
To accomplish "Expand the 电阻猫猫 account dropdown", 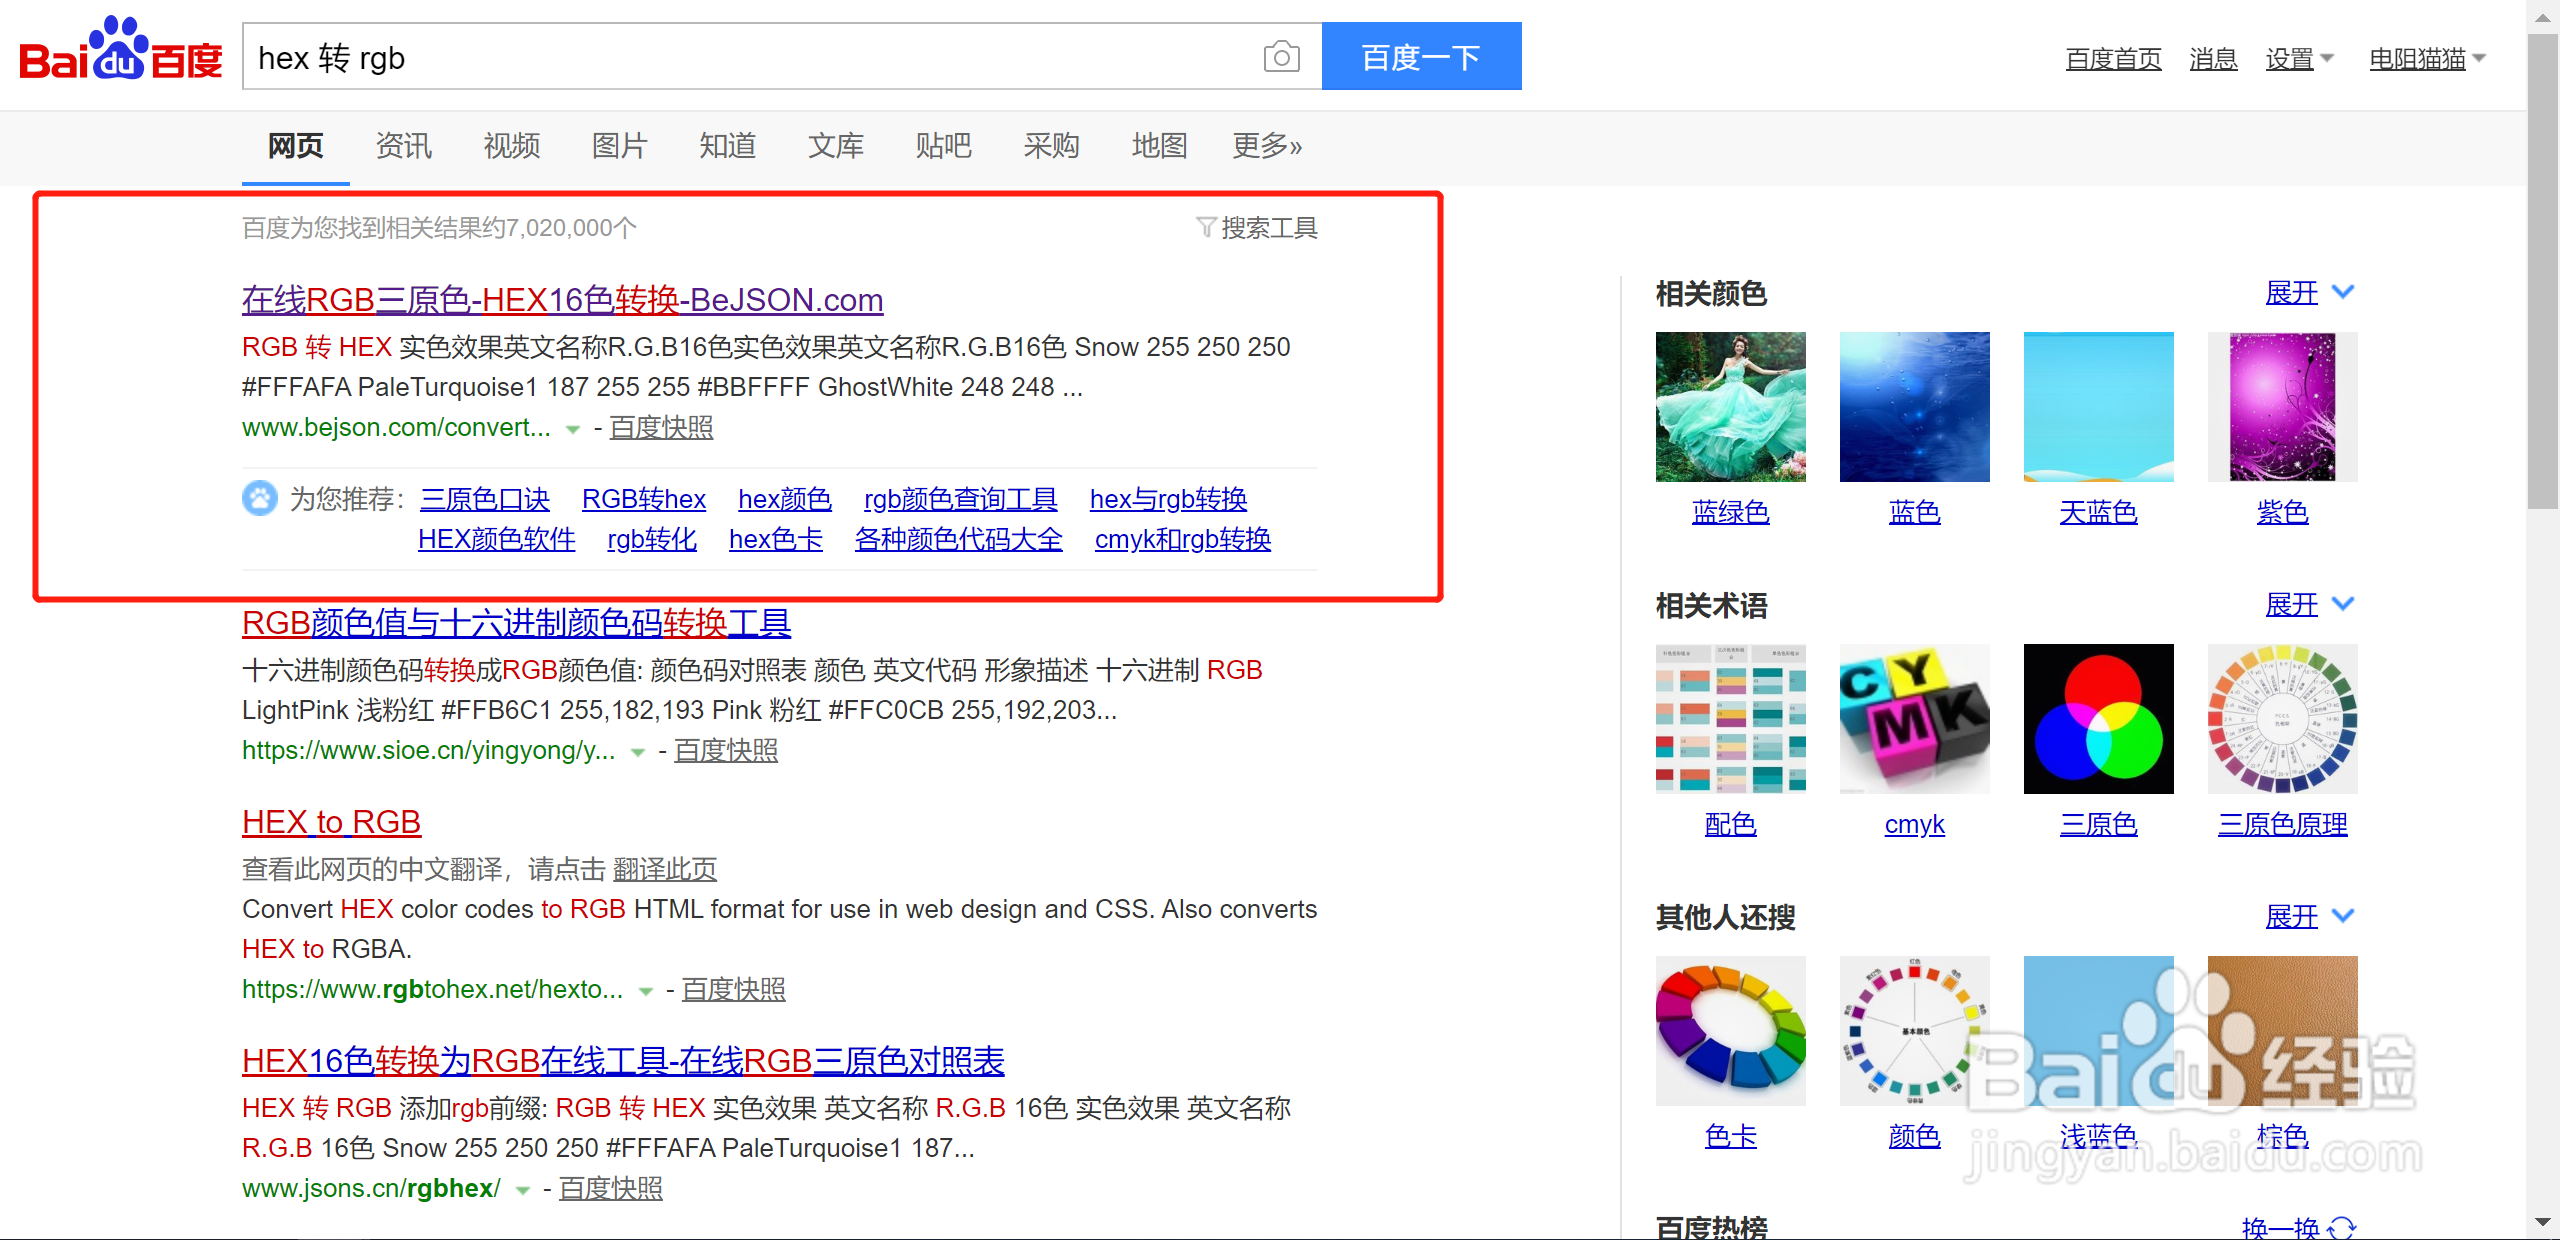I will (2427, 59).
